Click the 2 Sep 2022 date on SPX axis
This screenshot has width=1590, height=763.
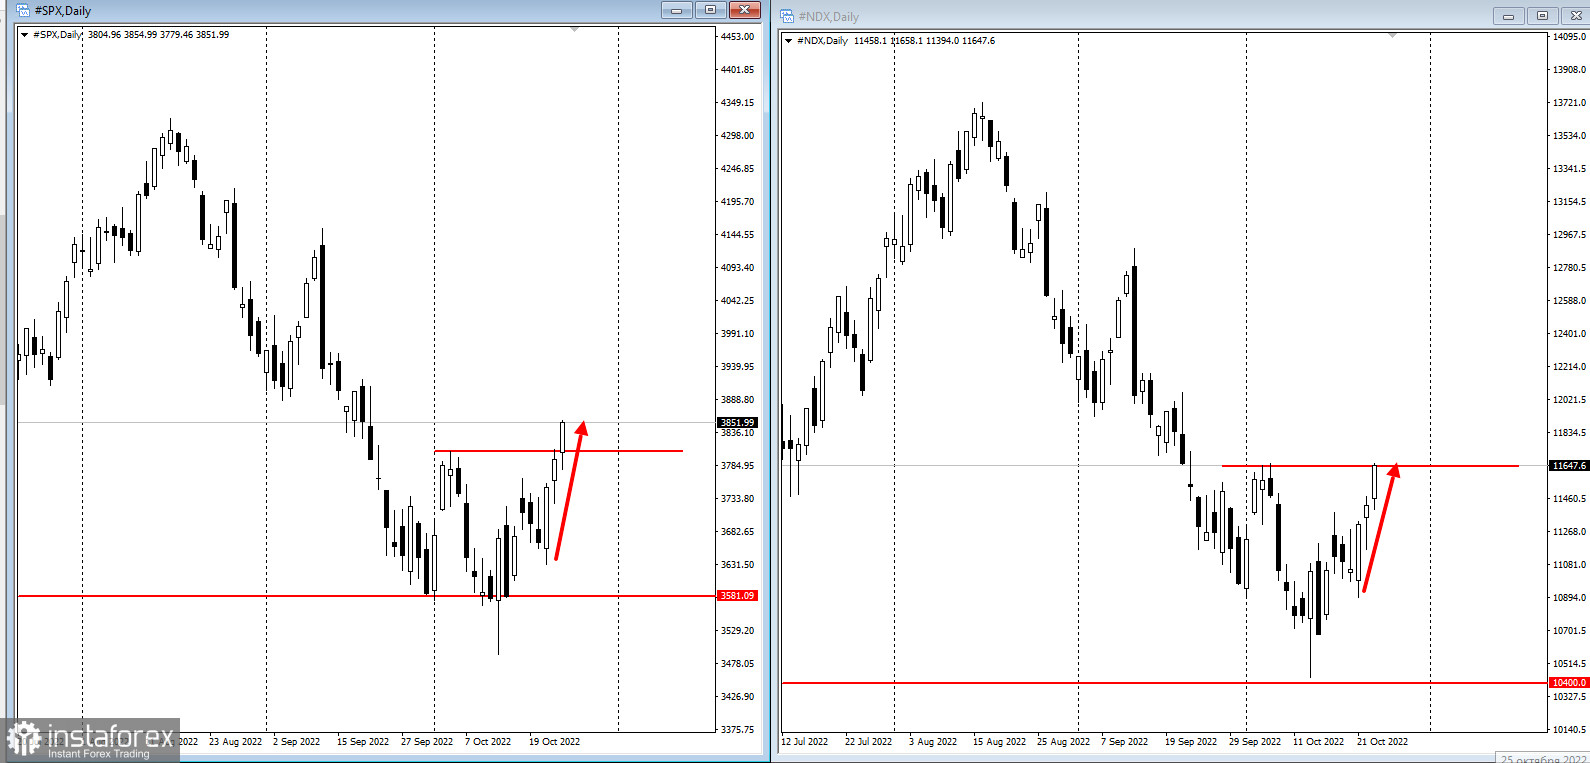[x=296, y=742]
